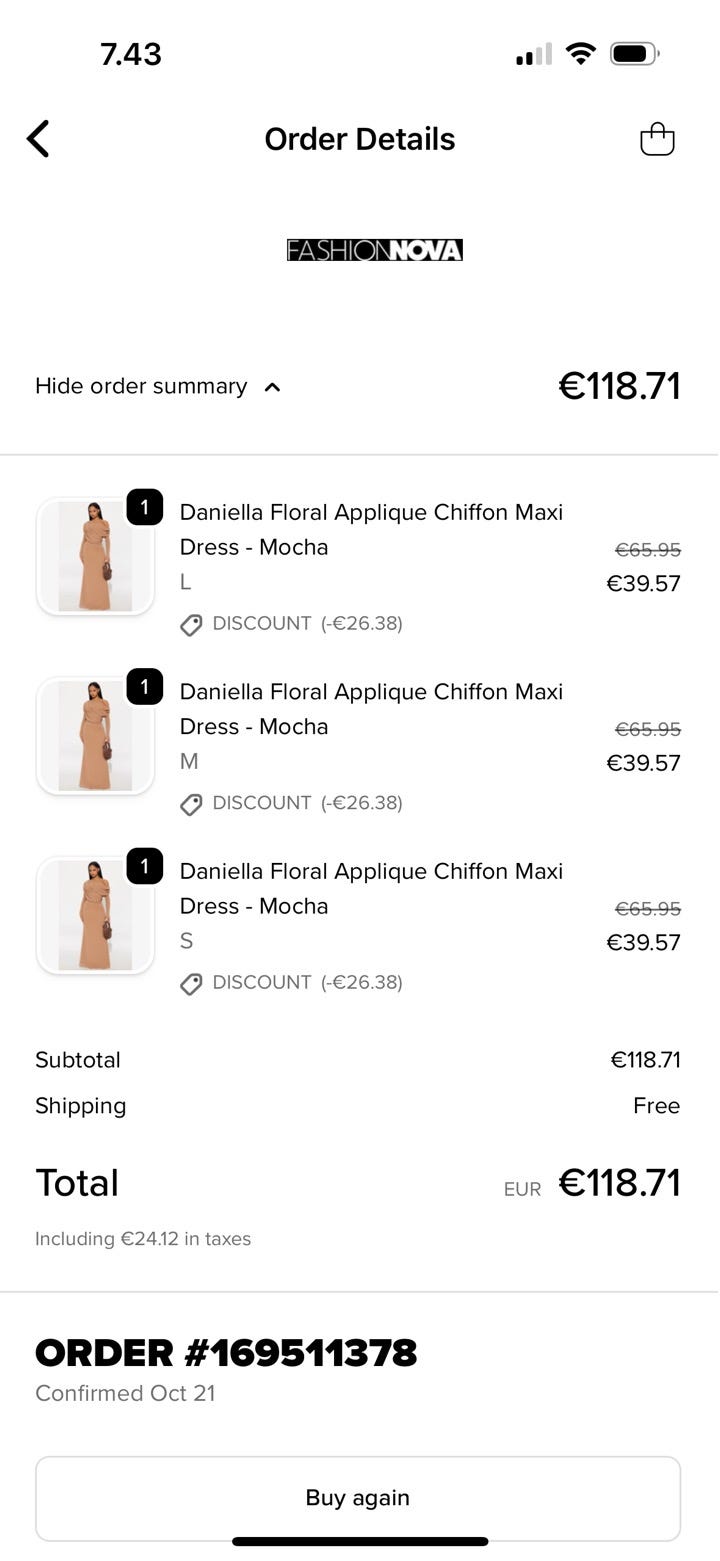Image resolution: width=720 pixels, height=1561 pixels.
Task: Tap the Wi-Fi status icon
Action: [580, 54]
